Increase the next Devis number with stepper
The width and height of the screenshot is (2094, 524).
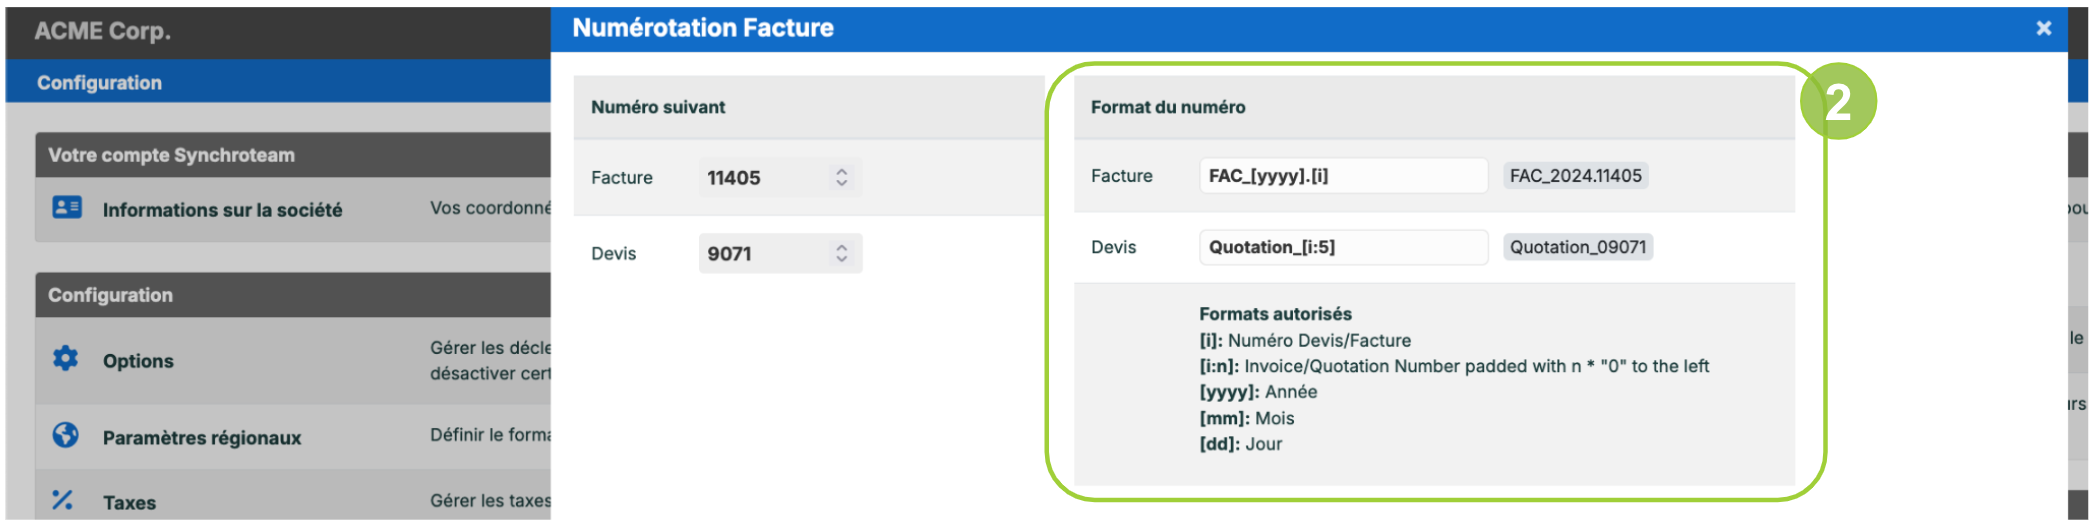tap(842, 247)
